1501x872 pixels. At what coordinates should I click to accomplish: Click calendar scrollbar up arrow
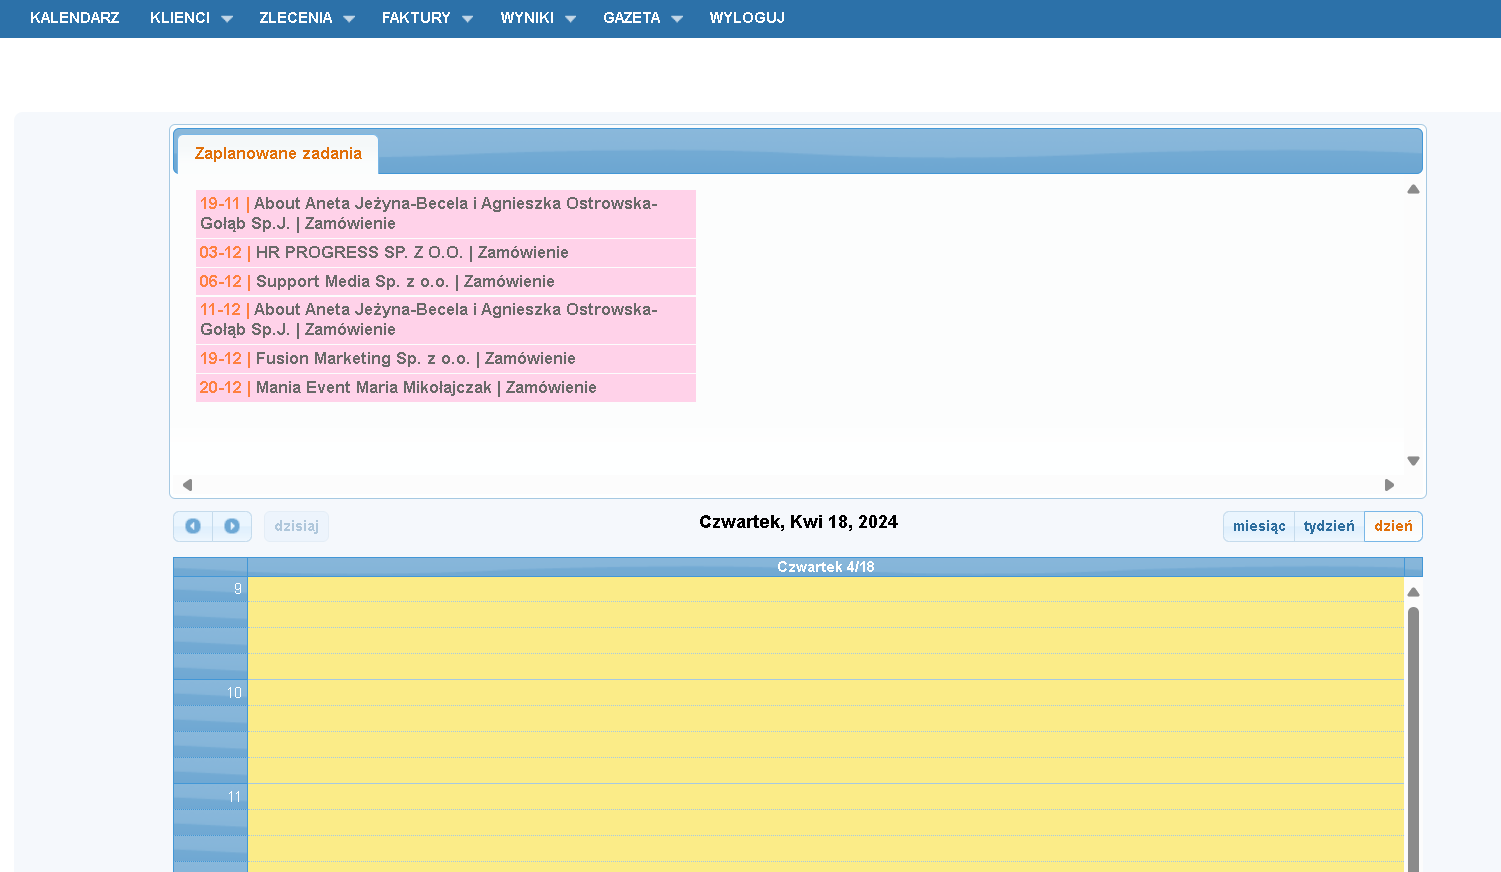click(x=1413, y=592)
